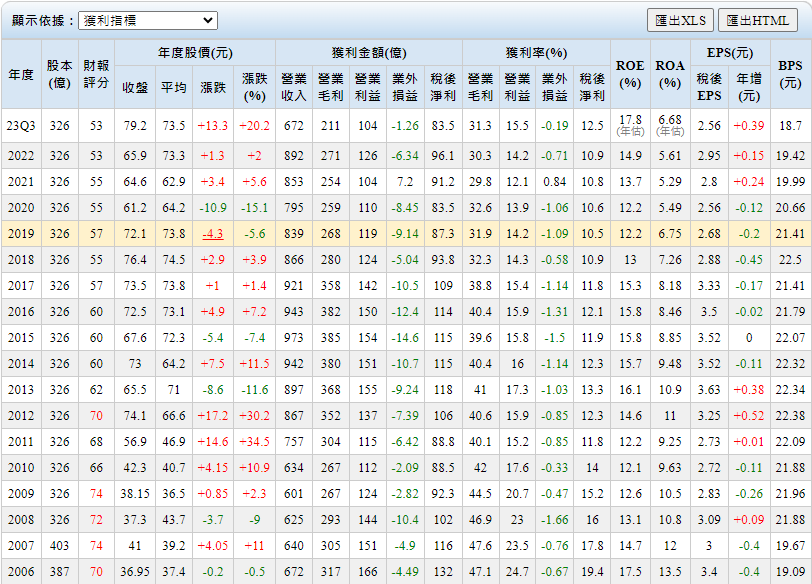This screenshot has width=812, height=584.
Task: Click the 股本(億) column header
Action: tap(60, 75)
